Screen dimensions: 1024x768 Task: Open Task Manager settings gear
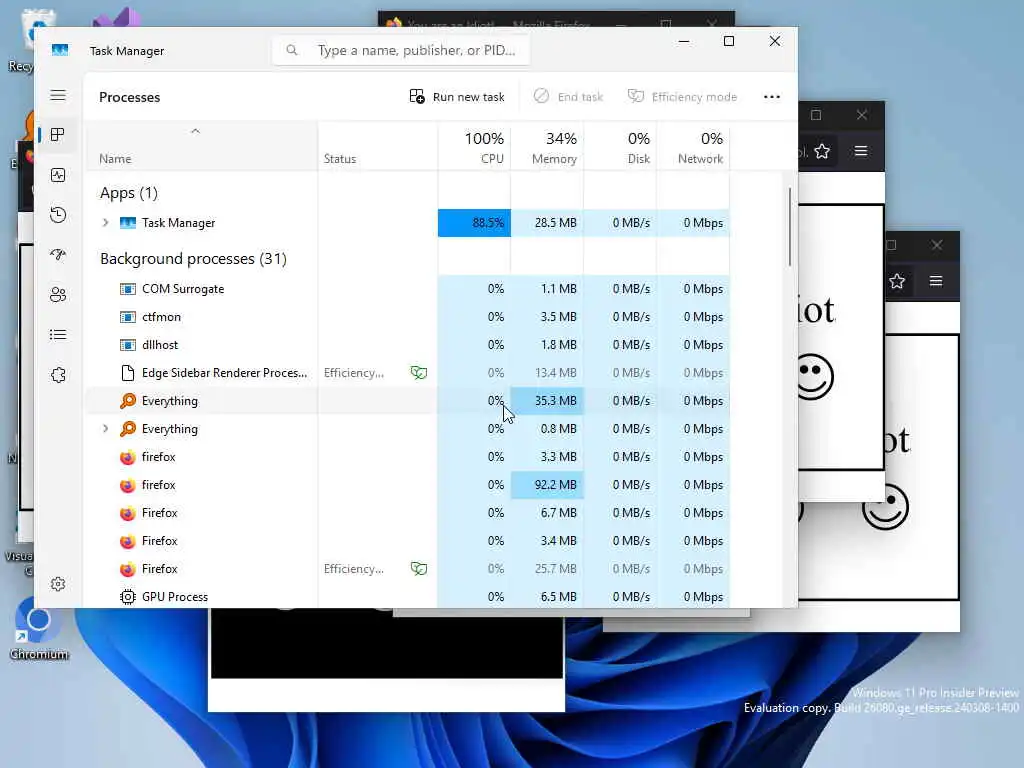tap(58, 584)
